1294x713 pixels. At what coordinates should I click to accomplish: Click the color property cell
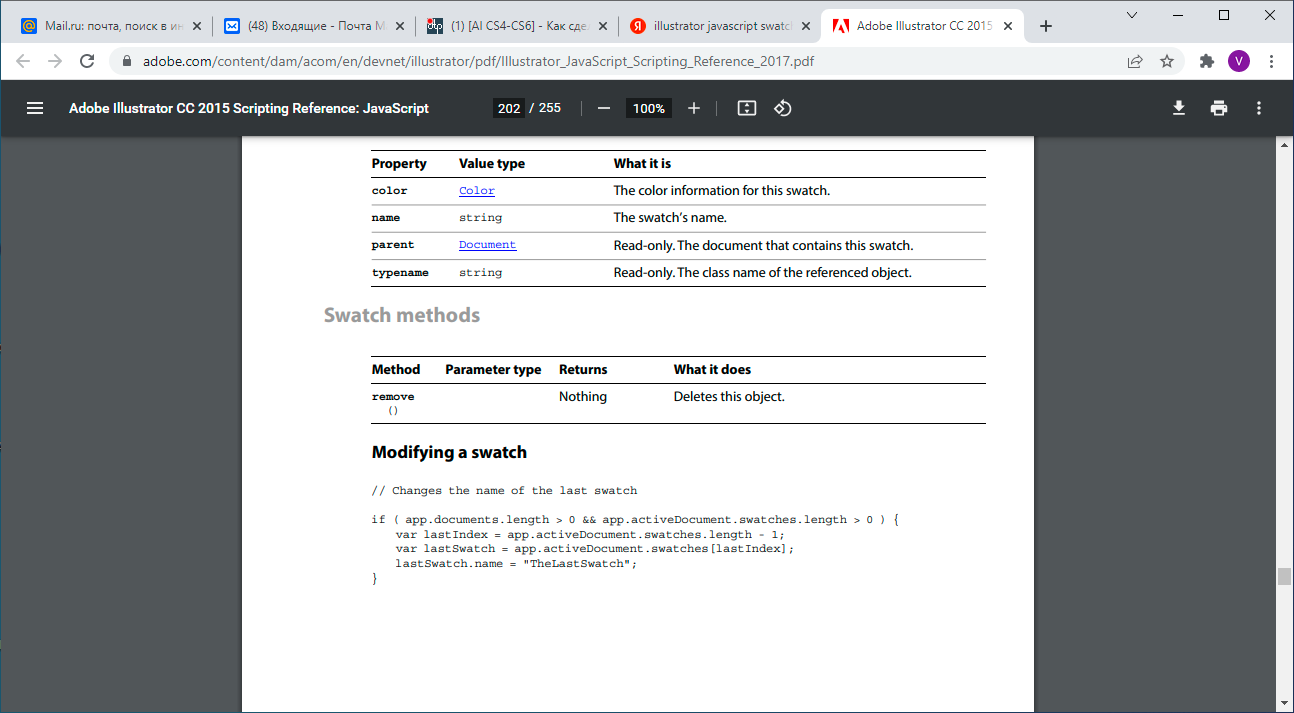pos(390,190)
